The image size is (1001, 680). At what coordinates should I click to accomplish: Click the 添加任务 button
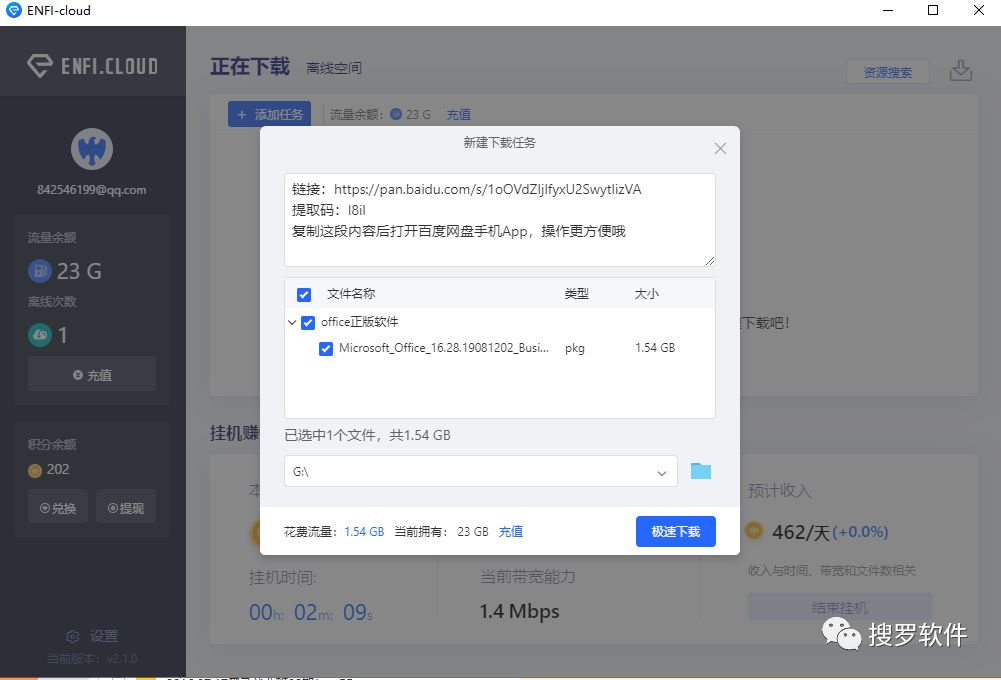point(269,114)
